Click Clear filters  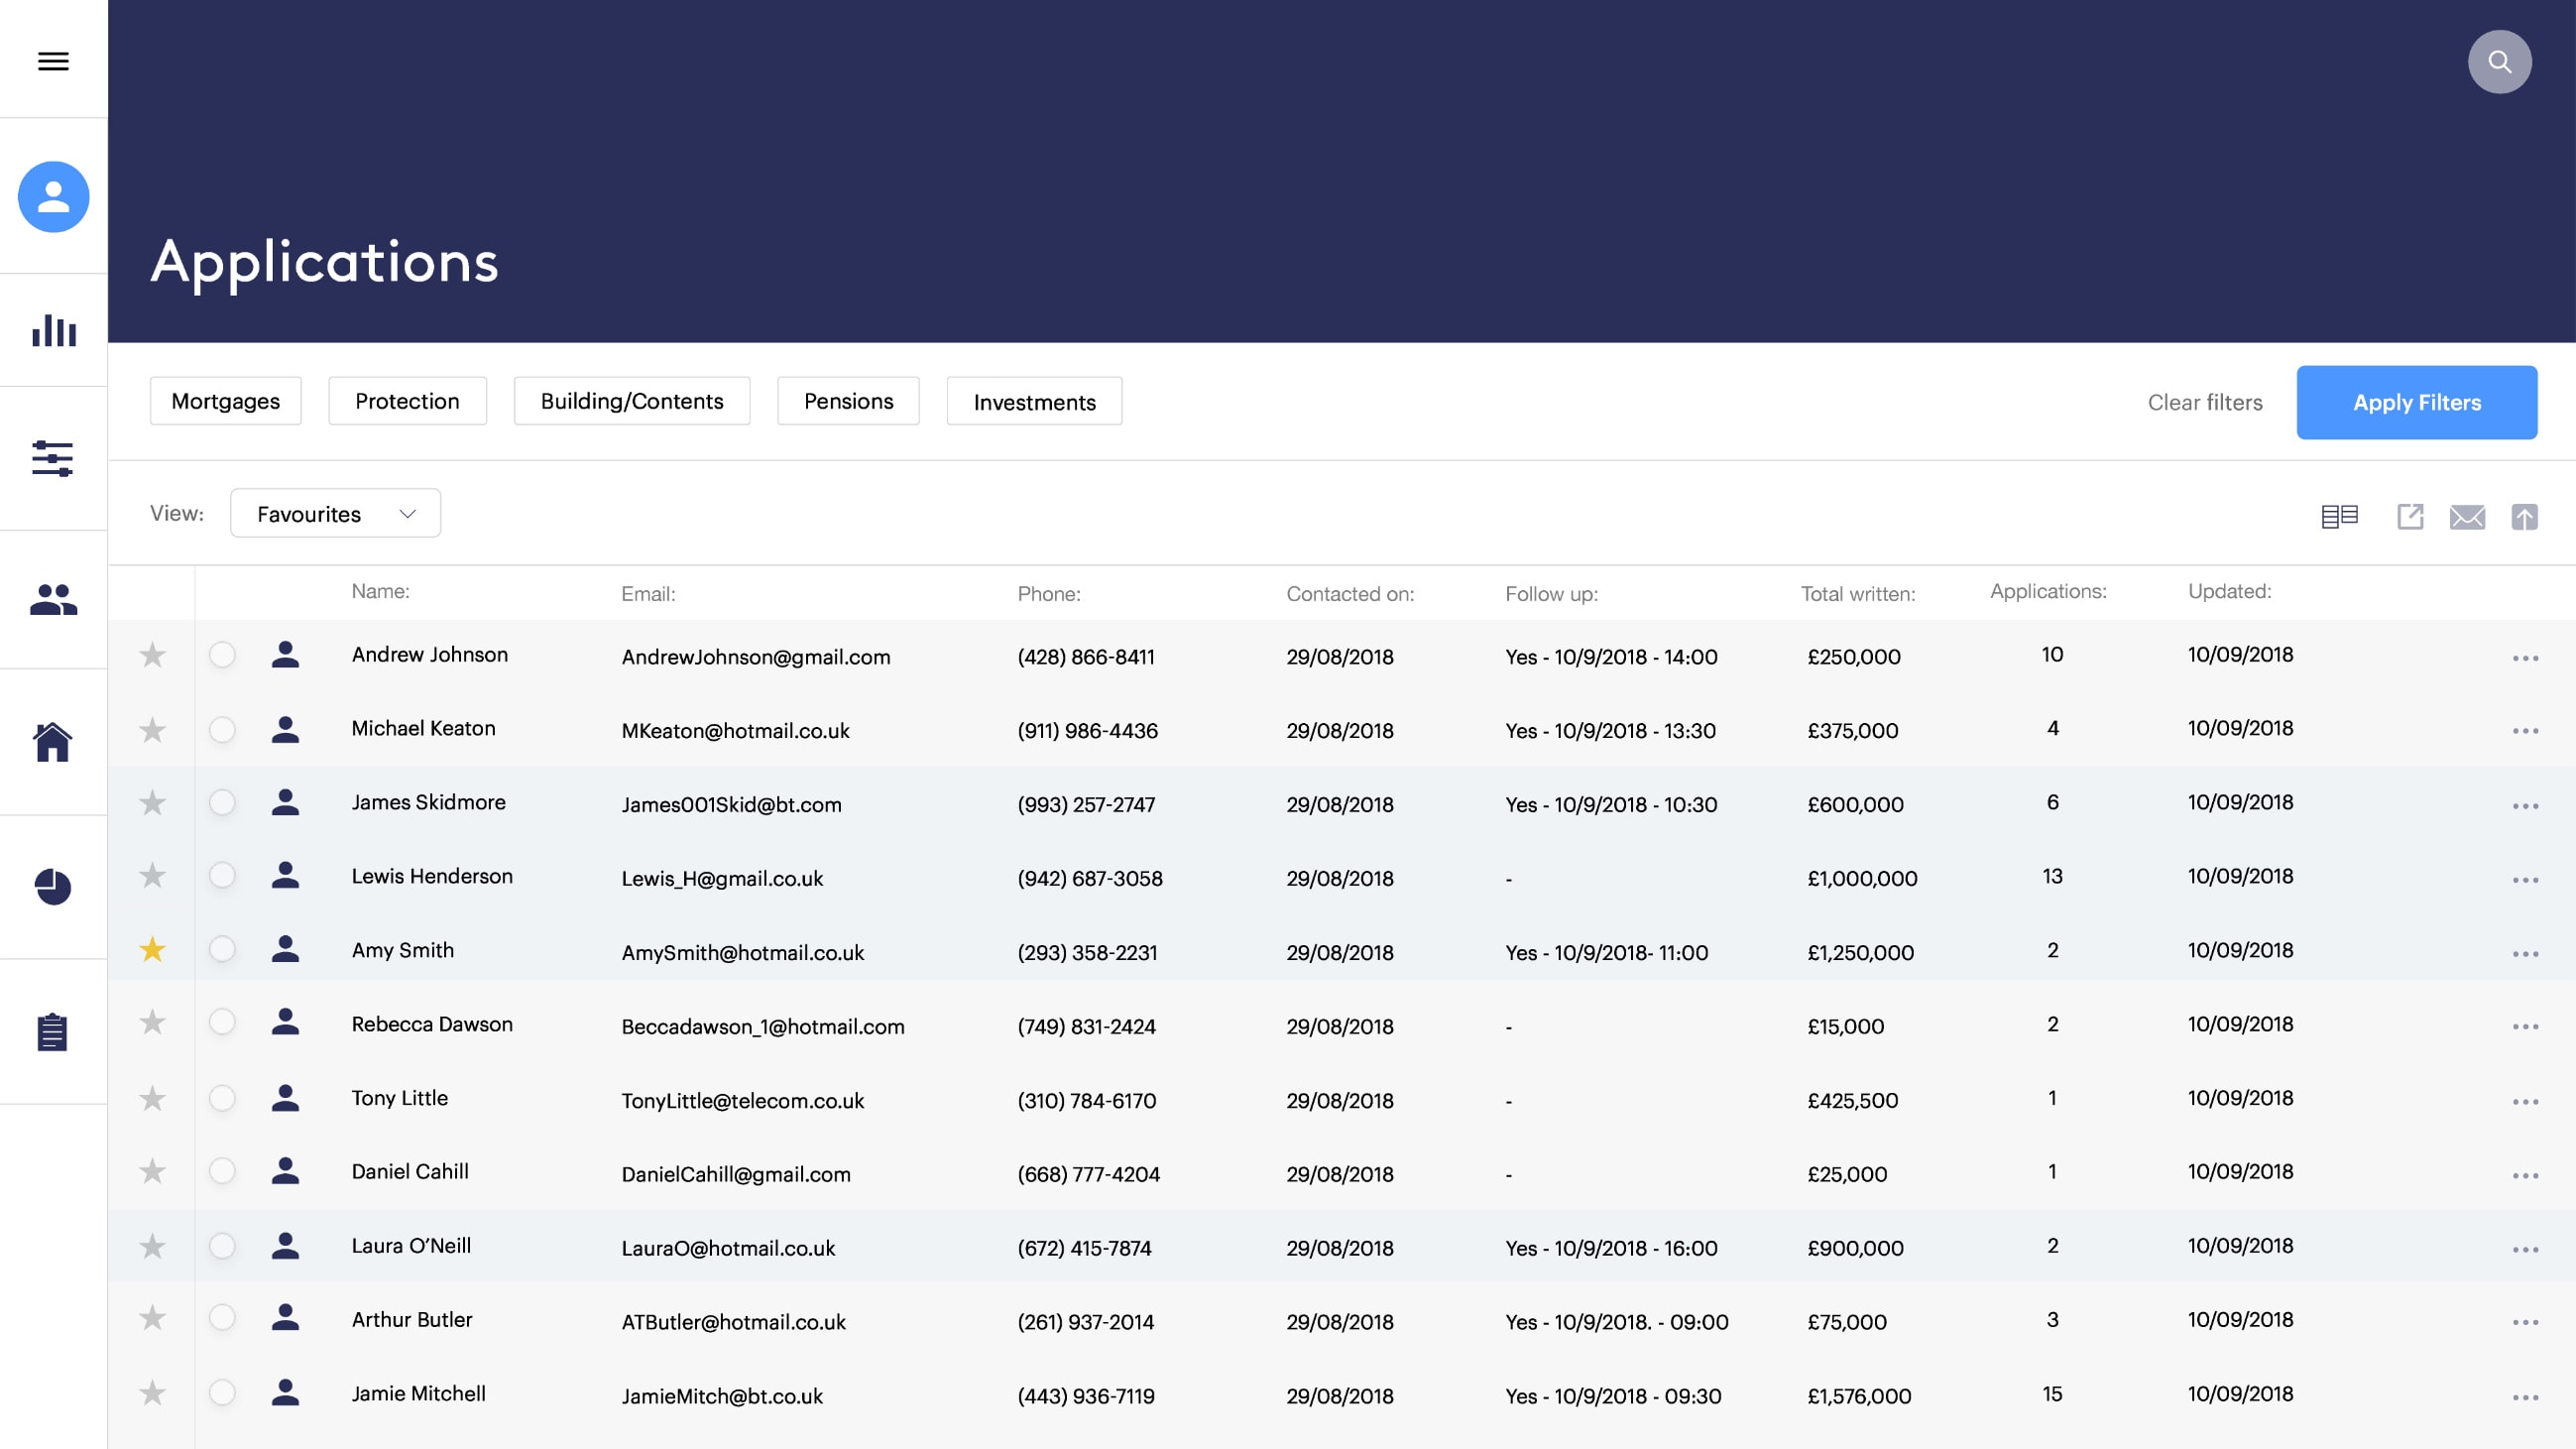pyautogui.click(x=2205, y=402)
